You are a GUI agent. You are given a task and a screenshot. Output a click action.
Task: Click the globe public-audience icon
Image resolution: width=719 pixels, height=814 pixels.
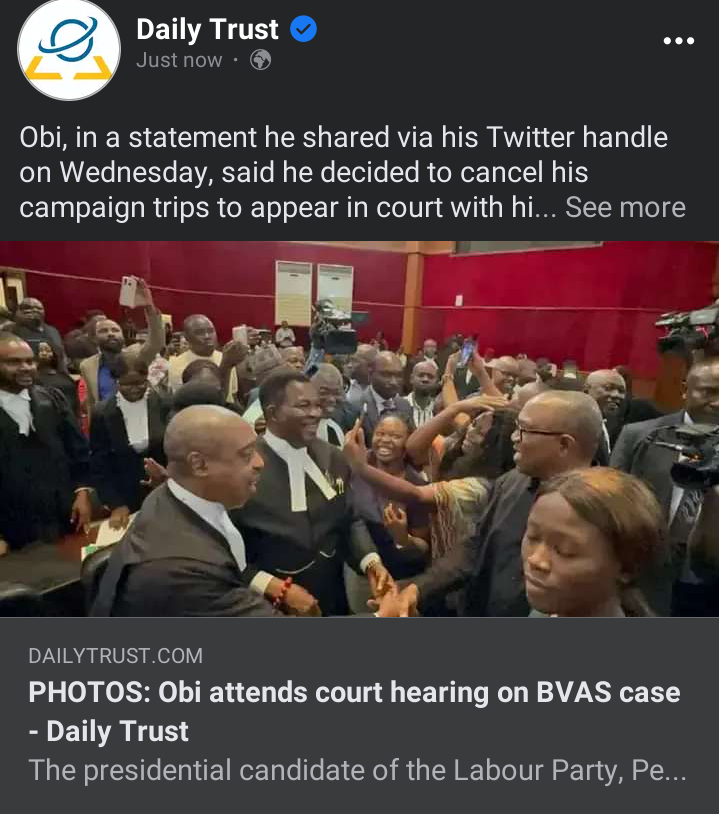click(261, 60)
